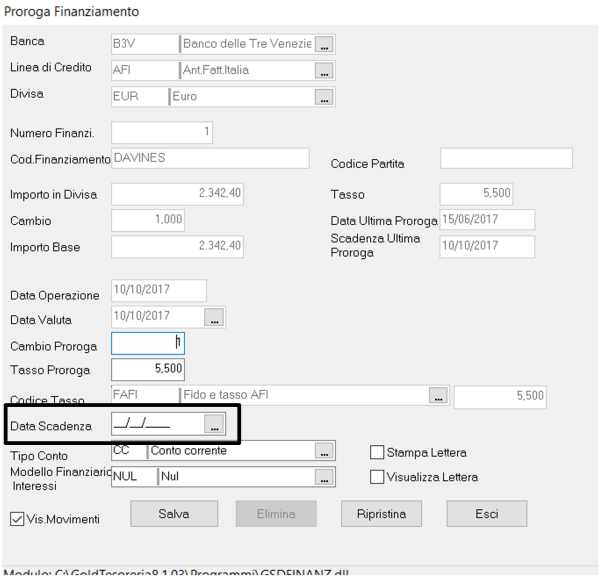The height and width of the screenshot is (577, 600).
Task: Open the Data Valuta date picker button
Action: pyautogui.click(x=213, y=317)
